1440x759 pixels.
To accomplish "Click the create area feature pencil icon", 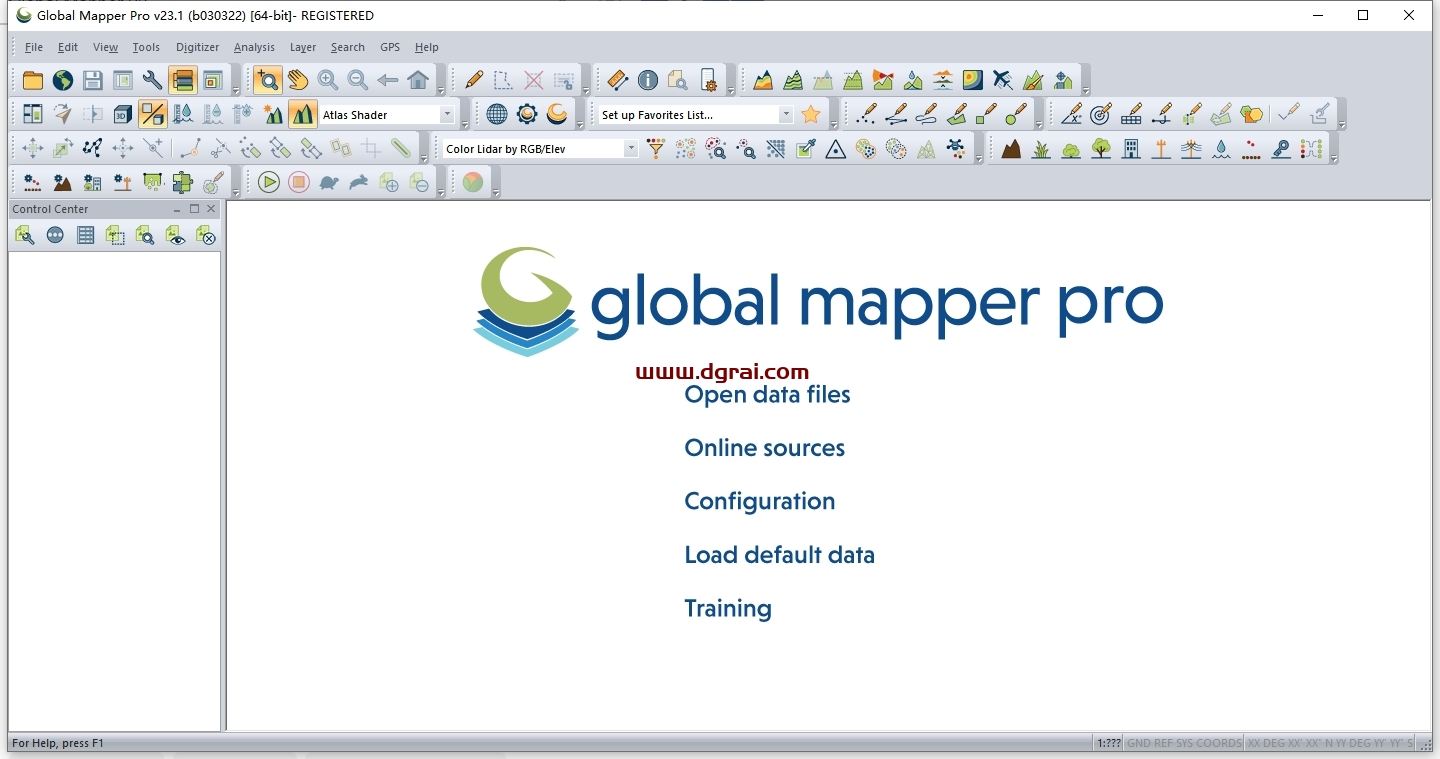I will tap(957, 114).
